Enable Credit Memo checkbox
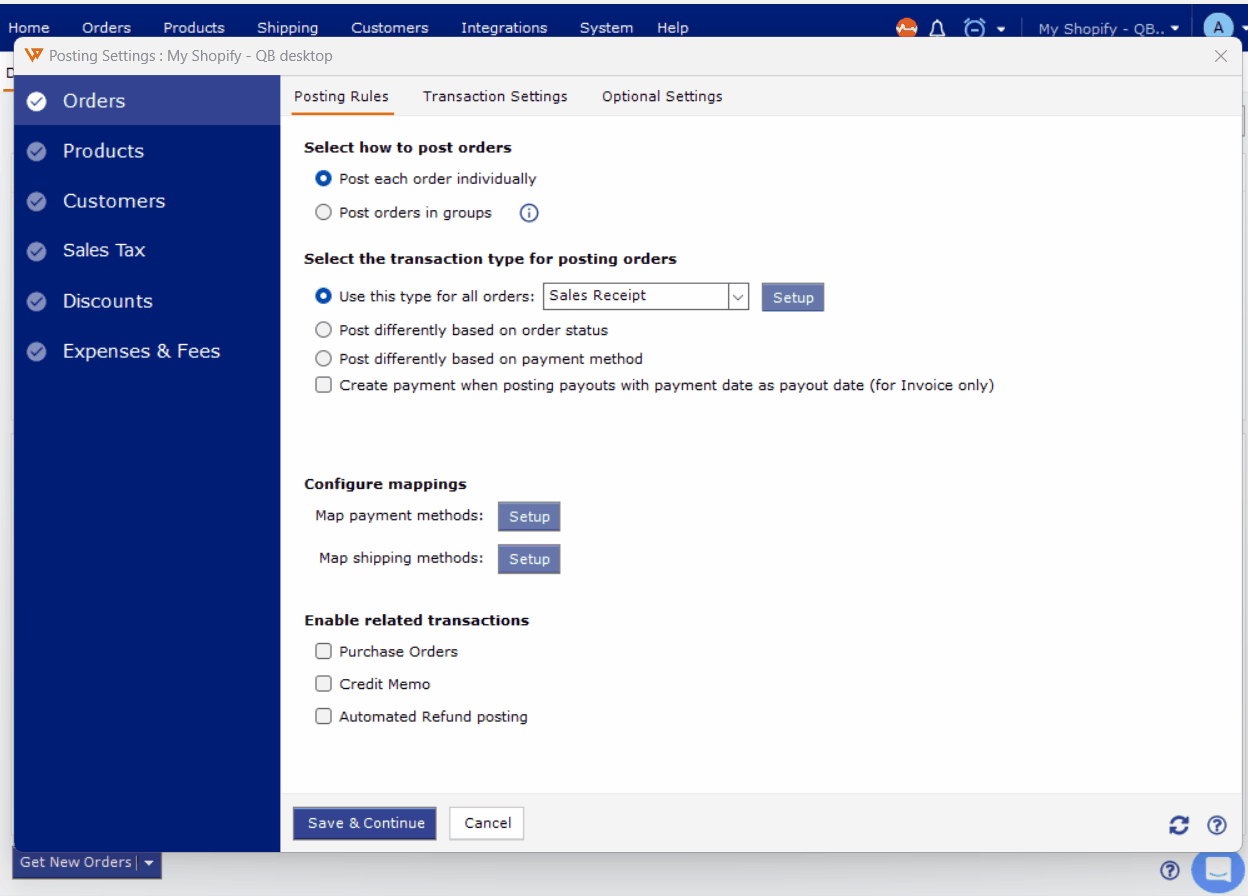This screenshot has height=896, width=1248. pos(323,684)
